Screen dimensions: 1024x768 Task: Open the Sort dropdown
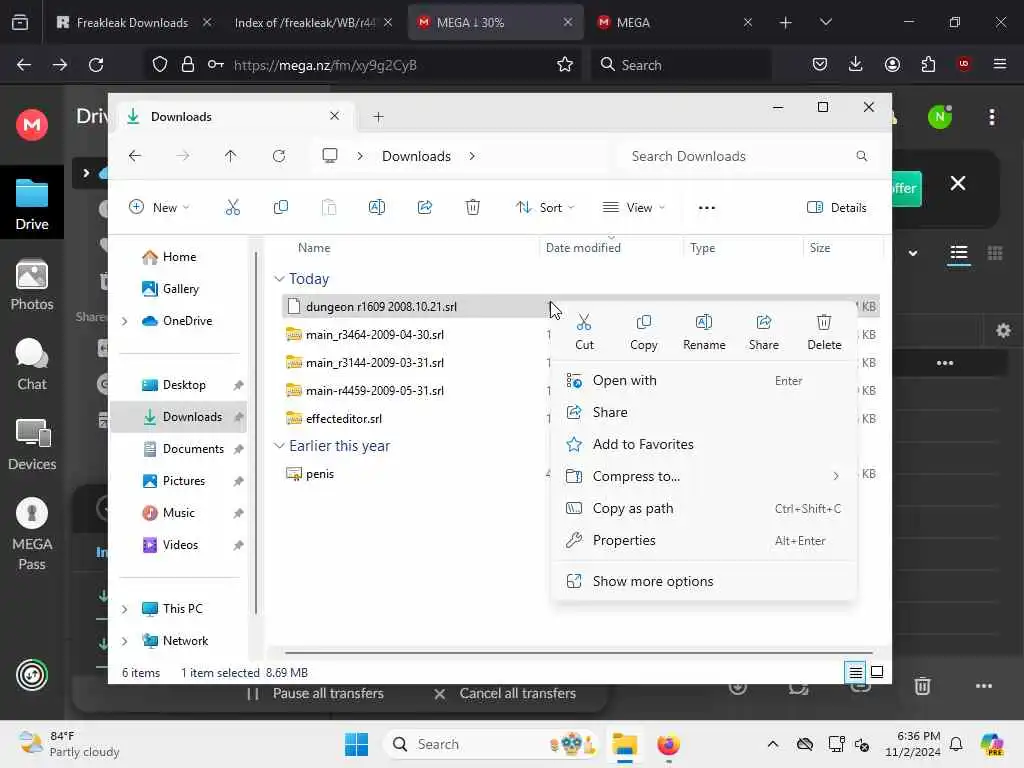545,208
